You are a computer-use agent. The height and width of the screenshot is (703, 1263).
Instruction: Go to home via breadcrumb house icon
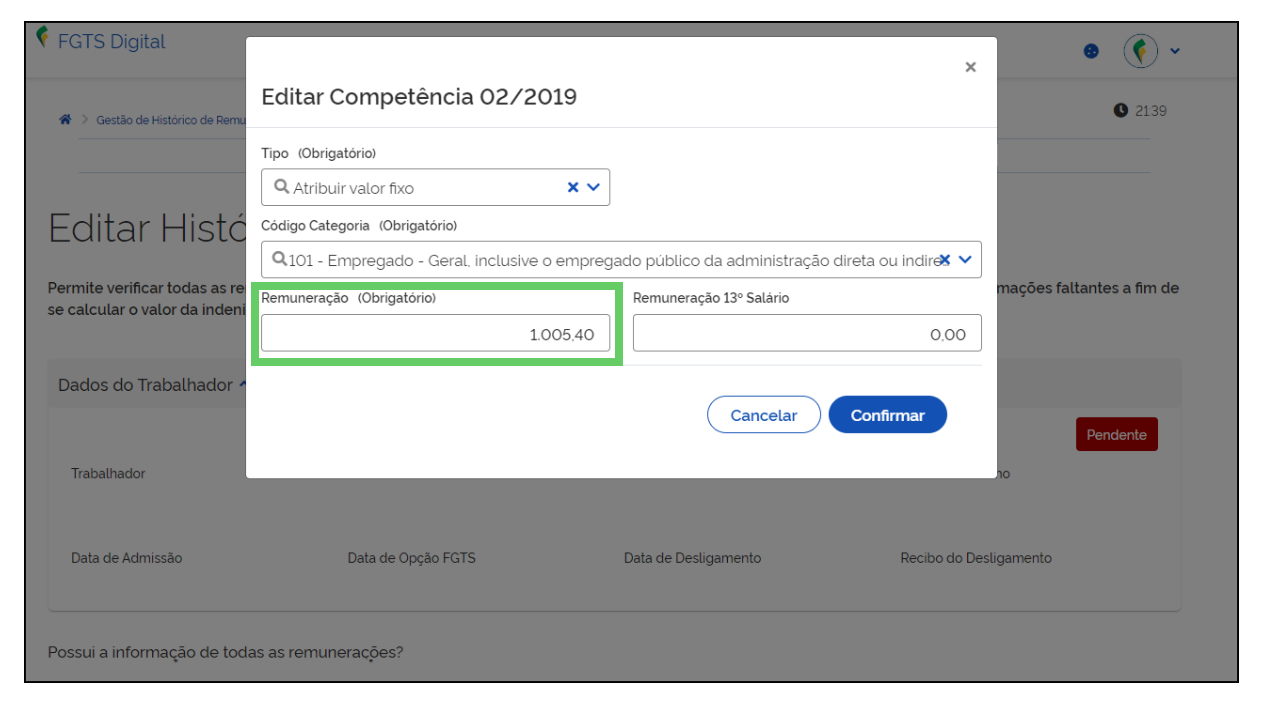[65, 119]
